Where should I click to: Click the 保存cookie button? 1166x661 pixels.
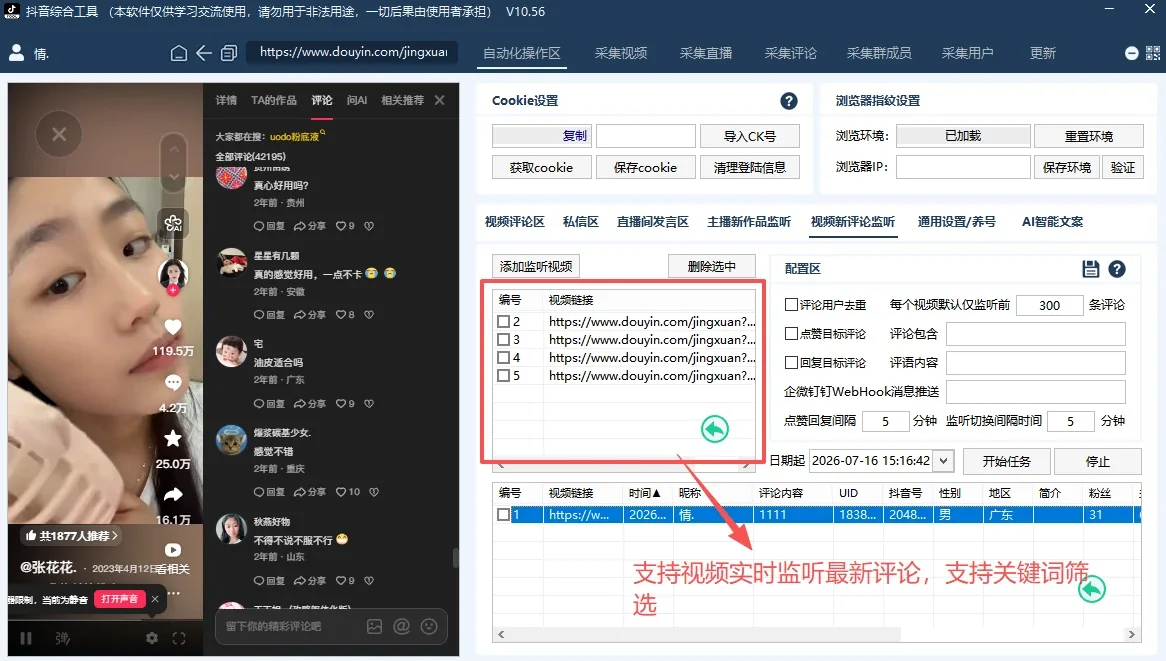pyautogui.click(x=645, y=167)
